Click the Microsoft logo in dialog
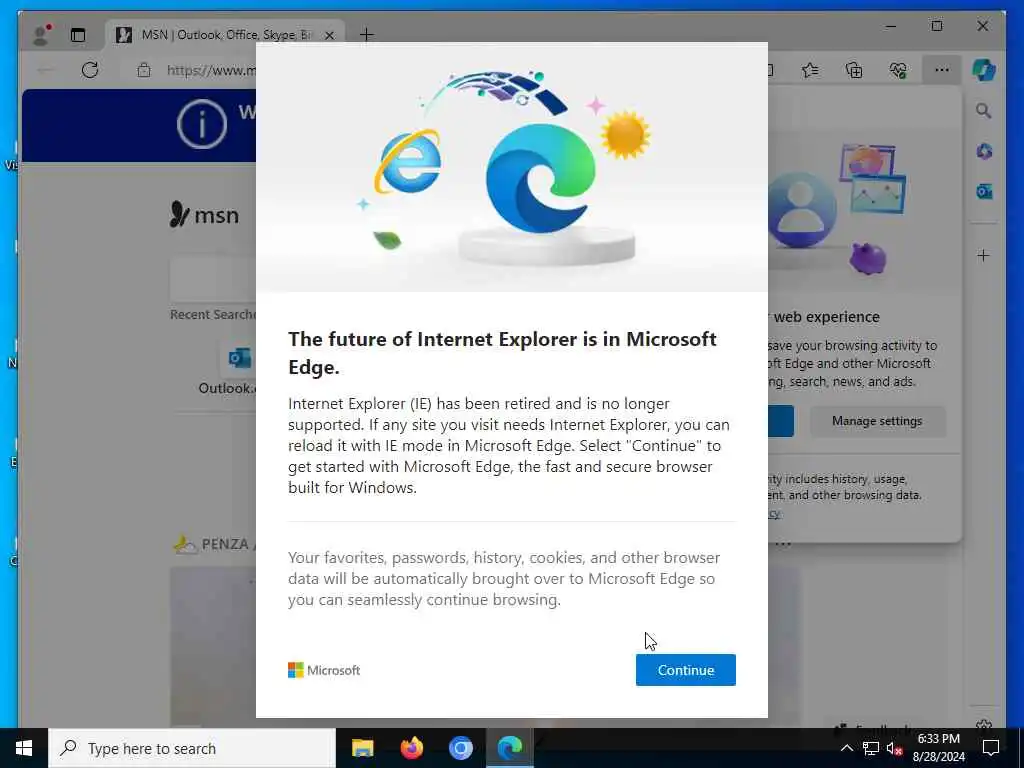1024x768 pixels. coord(324,670)
